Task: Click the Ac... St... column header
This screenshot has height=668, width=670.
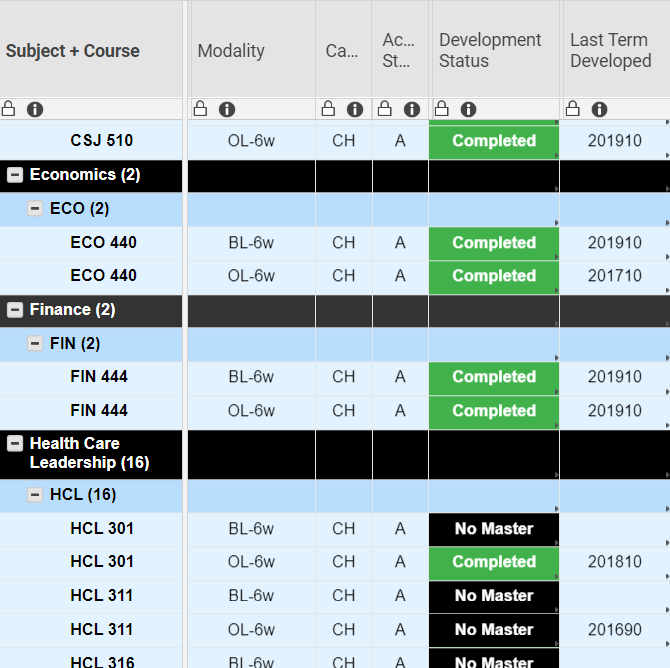Action: click(398, 50)
